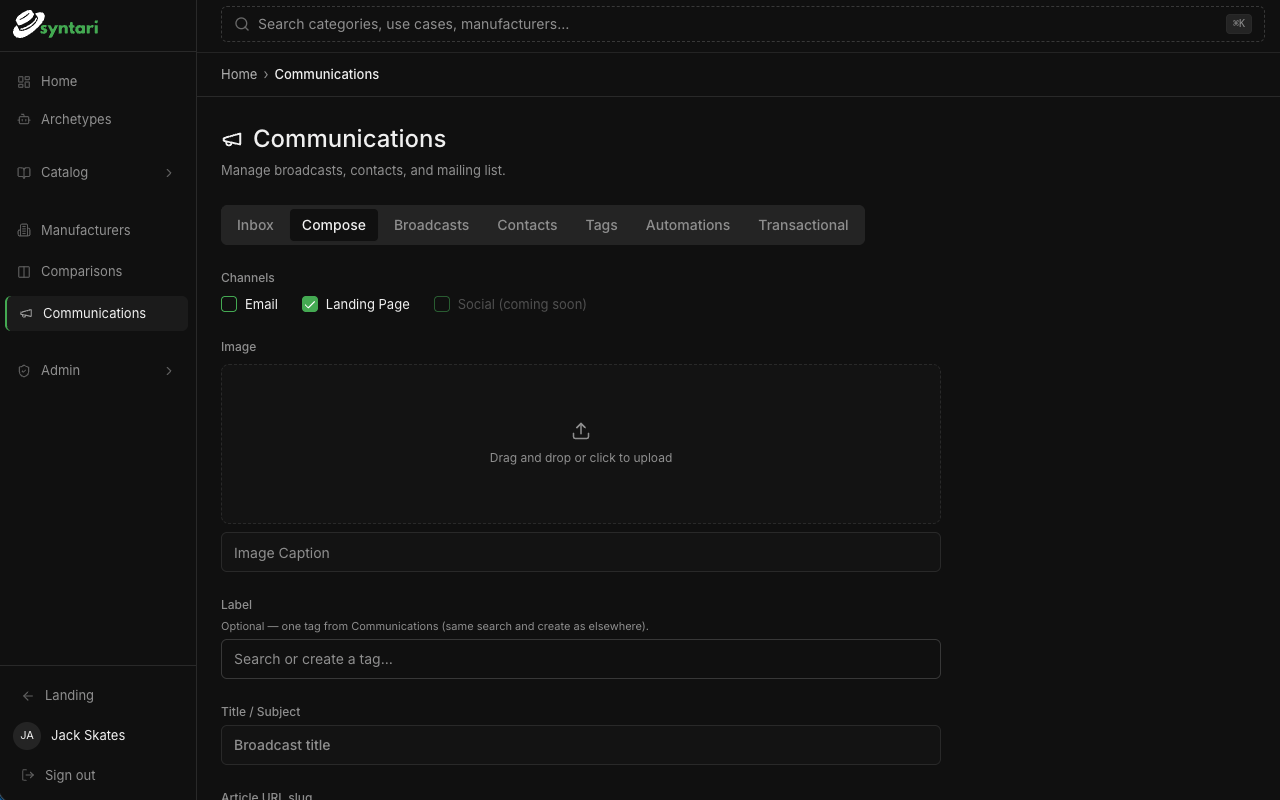
Task: Open Home via its sidebar icon
Action: click(24, 81)
